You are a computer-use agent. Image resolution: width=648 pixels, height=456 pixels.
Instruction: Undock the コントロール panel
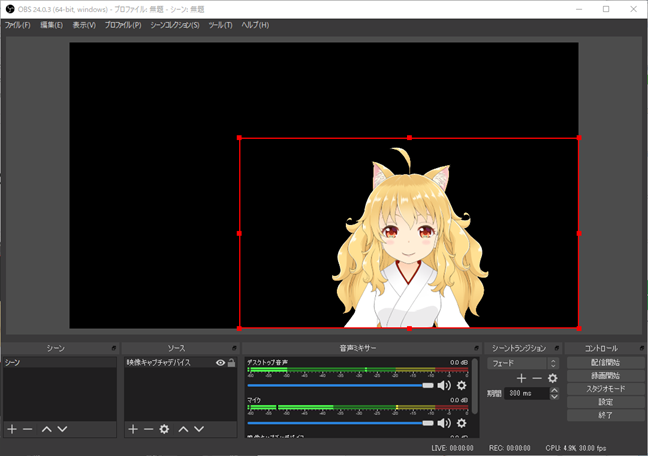click(641, 349)
